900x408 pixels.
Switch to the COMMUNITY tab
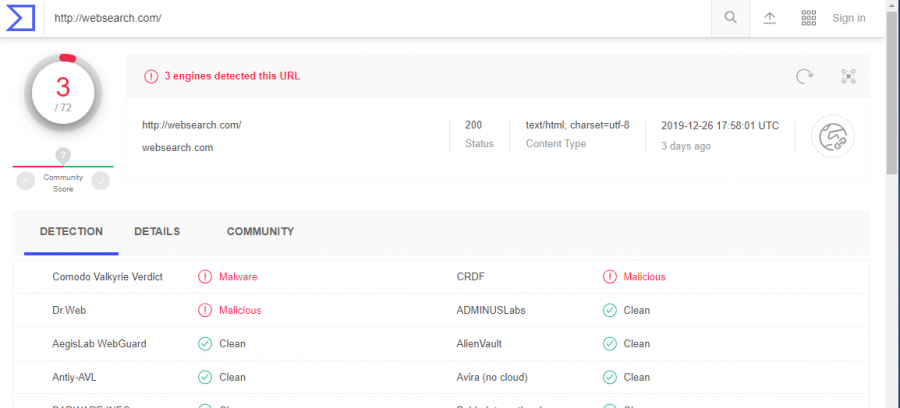point(260,231)
